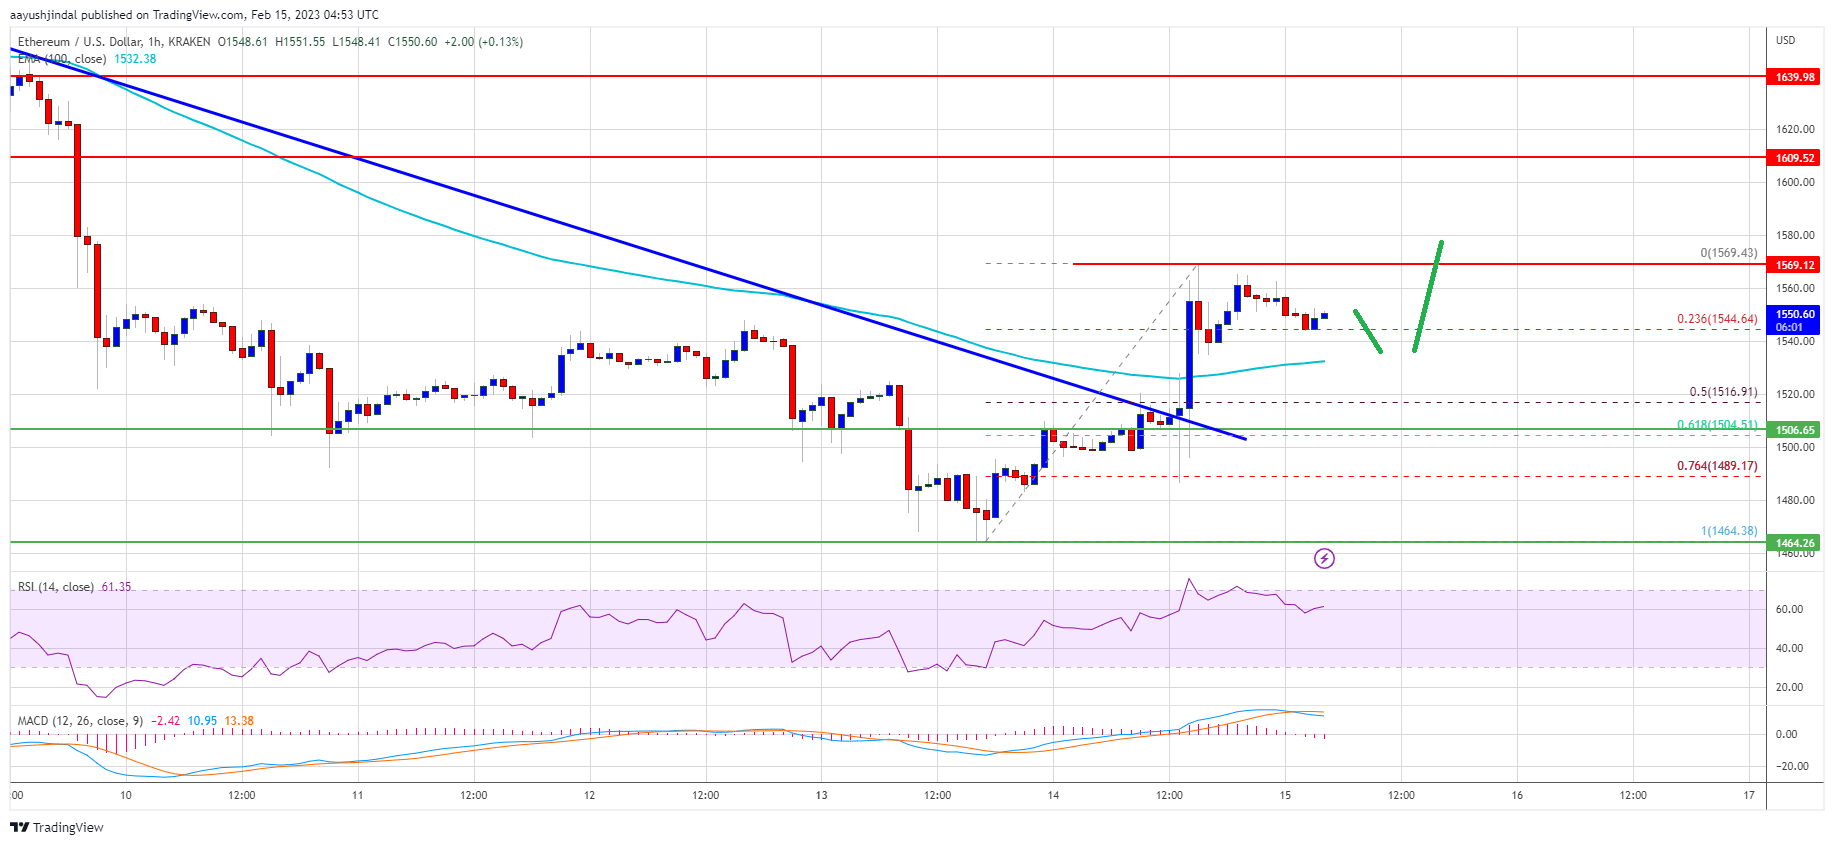Click the Fibonacci 0.618(1504.51) level label
Screen dimensions: 1834x845
(x=1717, y=425)
